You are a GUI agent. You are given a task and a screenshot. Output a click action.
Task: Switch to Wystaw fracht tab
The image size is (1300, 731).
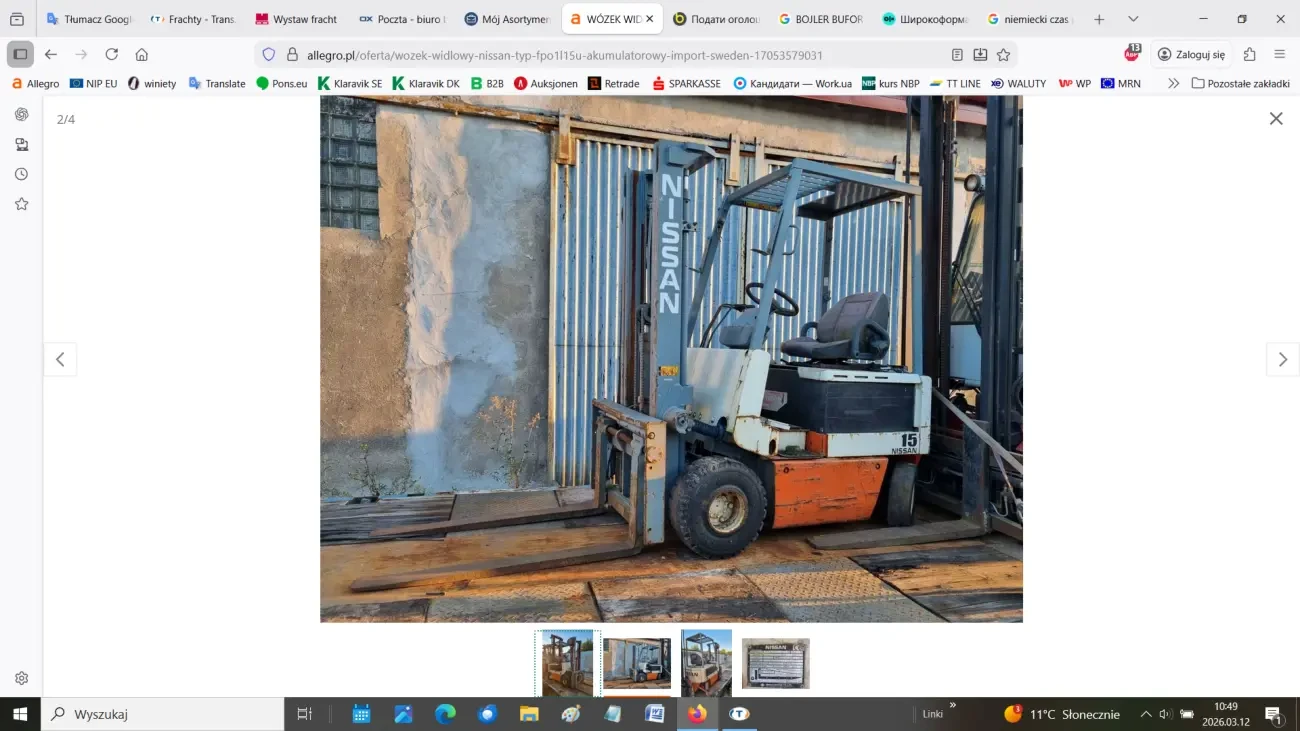point(297,19)
